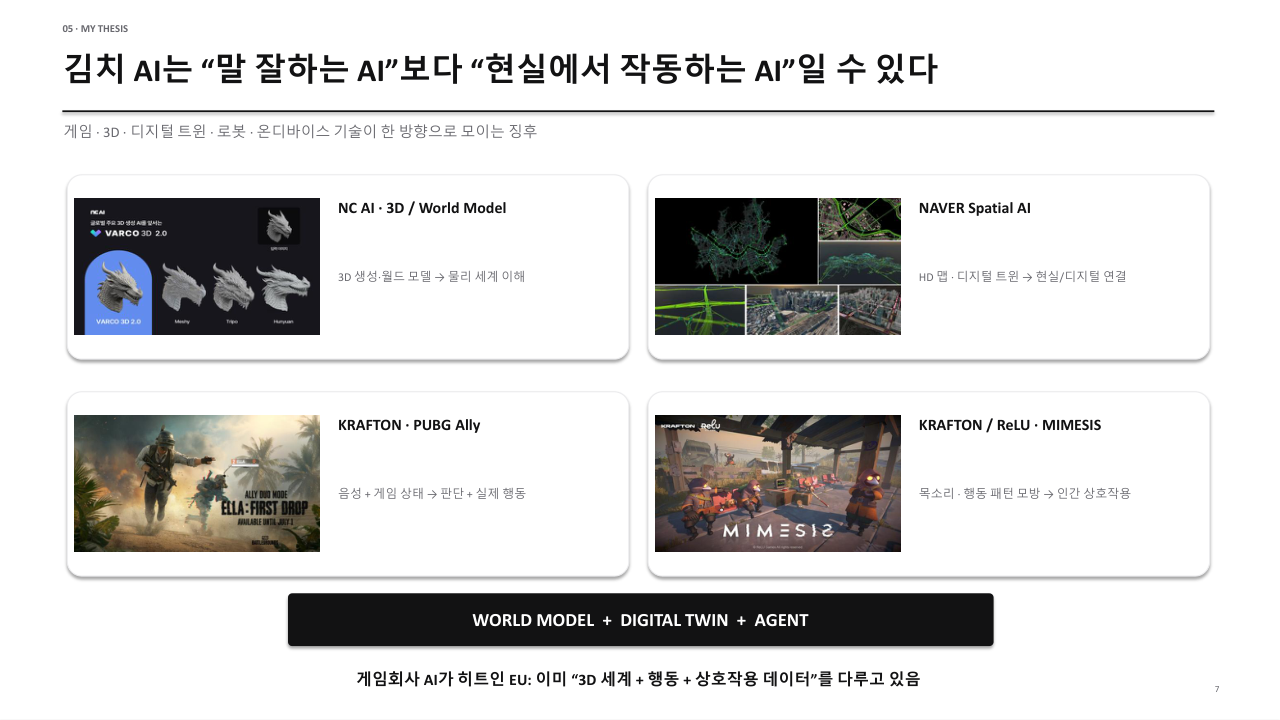Click the 'KRAFTON · PUBG Ally' heading
Screen dimensions: 1280x720
point(409,425)
